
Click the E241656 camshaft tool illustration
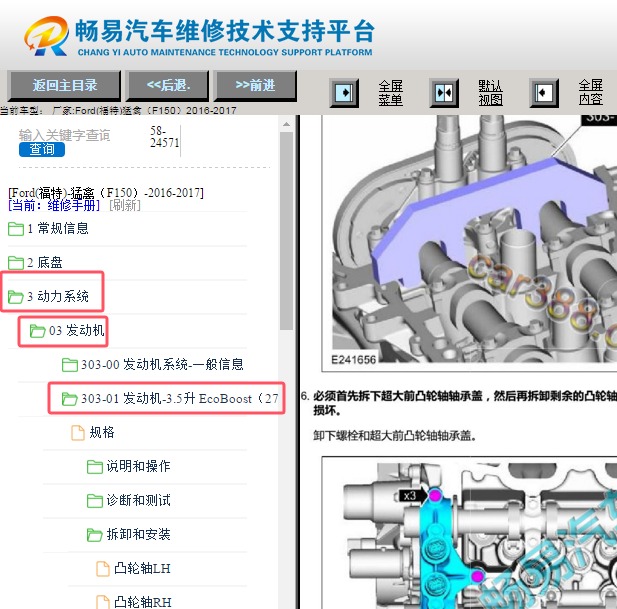tap(469, 243)
